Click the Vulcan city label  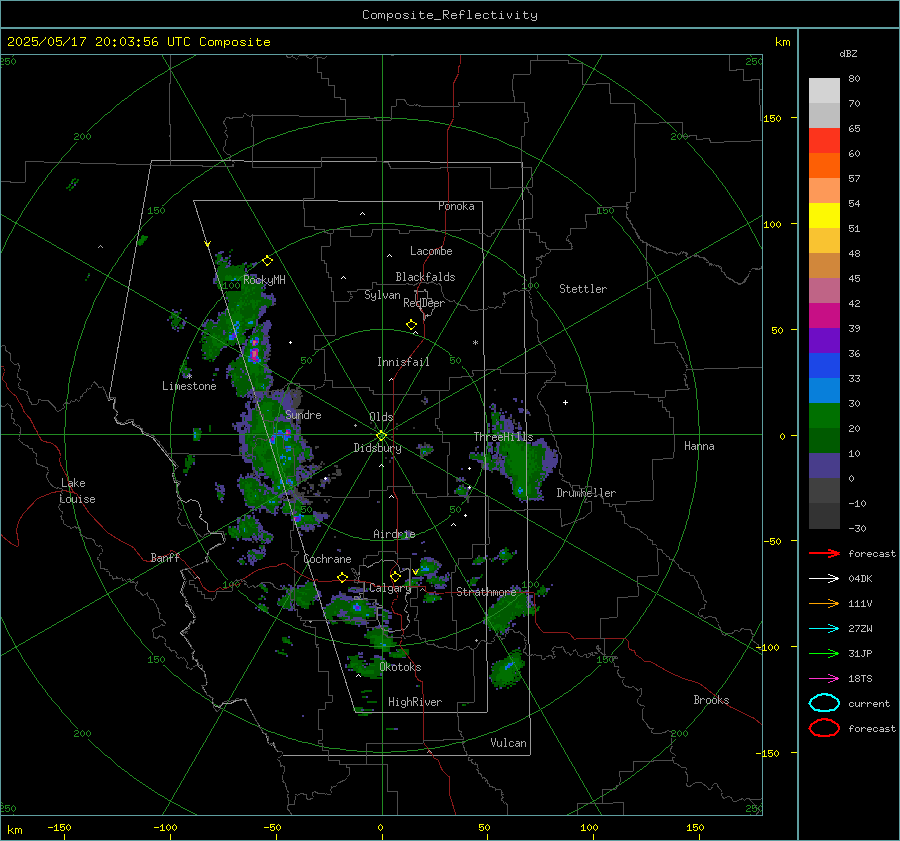pos(508,743)
